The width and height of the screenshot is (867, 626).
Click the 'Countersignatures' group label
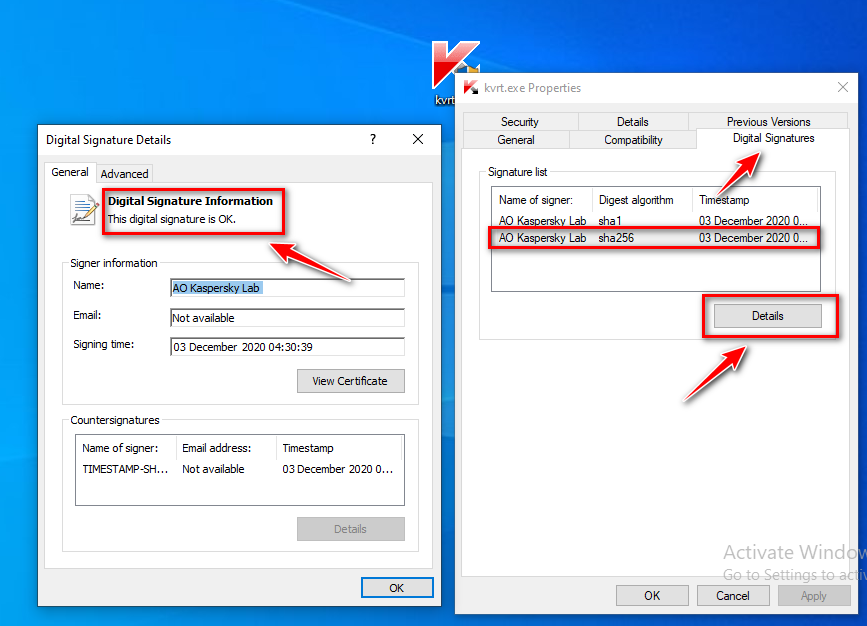[115, 420]
